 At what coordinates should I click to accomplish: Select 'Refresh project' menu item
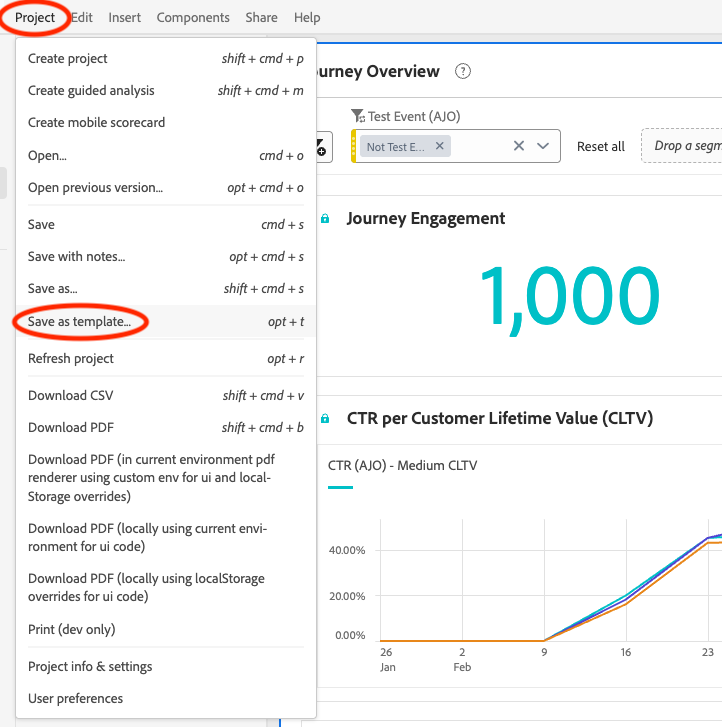point(71,358)
